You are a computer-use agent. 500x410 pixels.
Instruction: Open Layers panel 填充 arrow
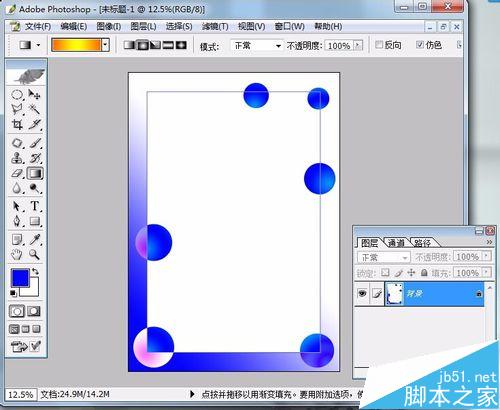point(486,272)
